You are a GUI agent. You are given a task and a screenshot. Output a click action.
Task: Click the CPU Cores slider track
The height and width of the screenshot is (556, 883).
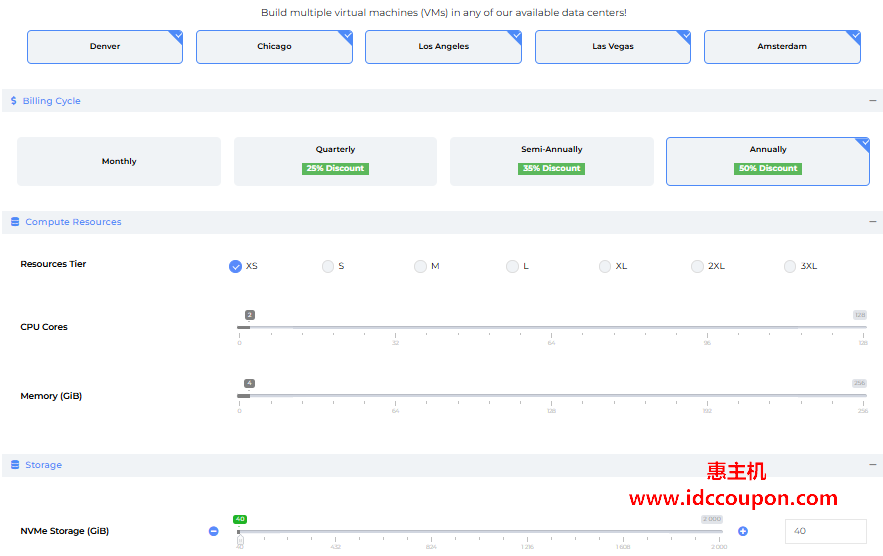point(551,327)
